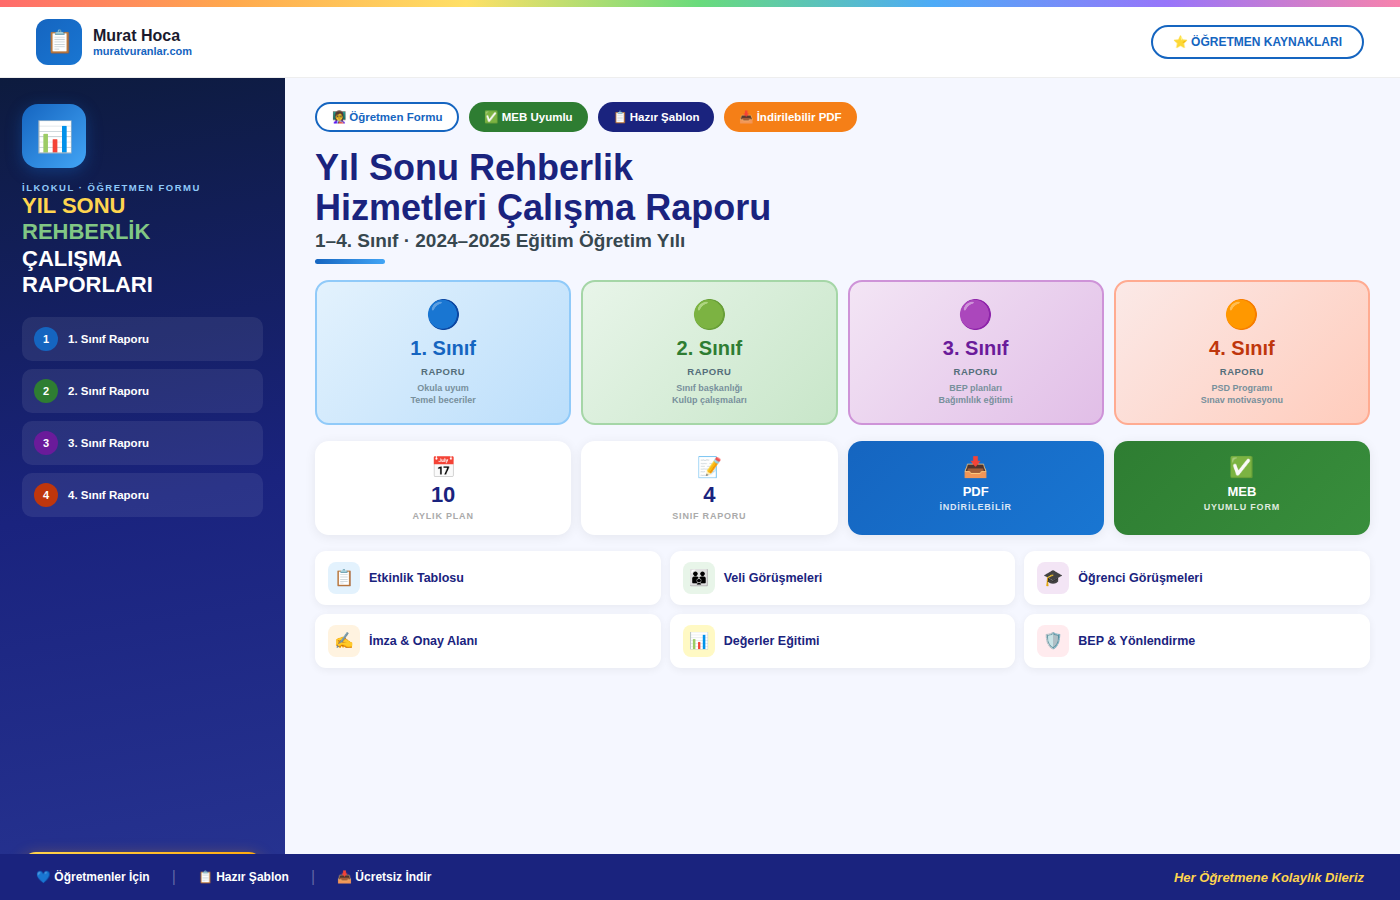Viewport: 1400px width, 900px height.
Task: Click the PDF İNDİRİLEBİLİR label text
Action: click(x=975, y=507)
